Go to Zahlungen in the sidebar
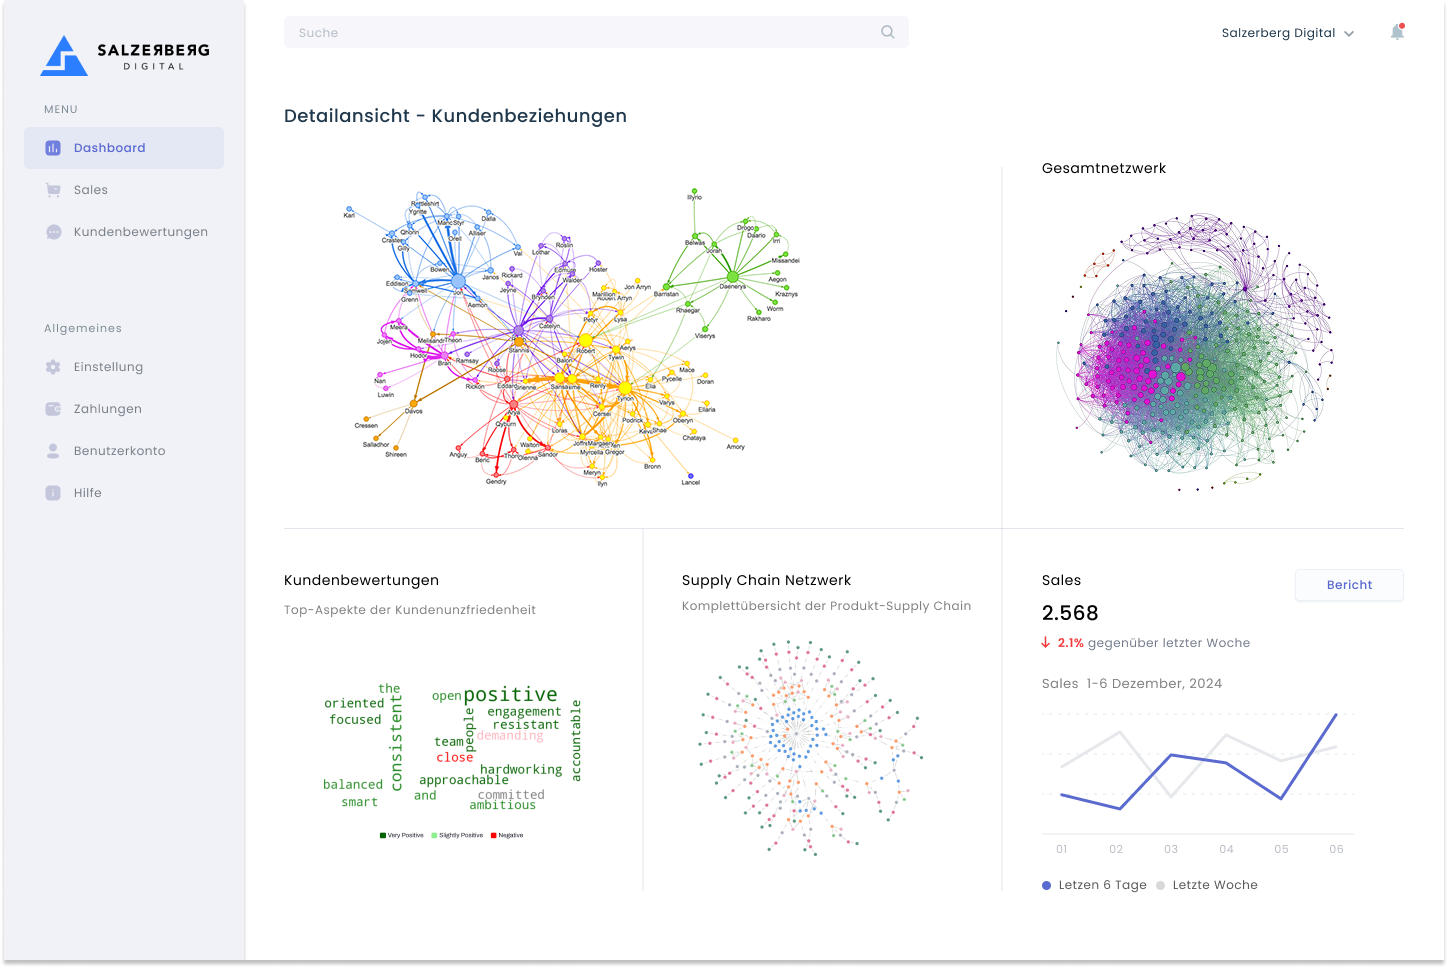 coord(107,409)
